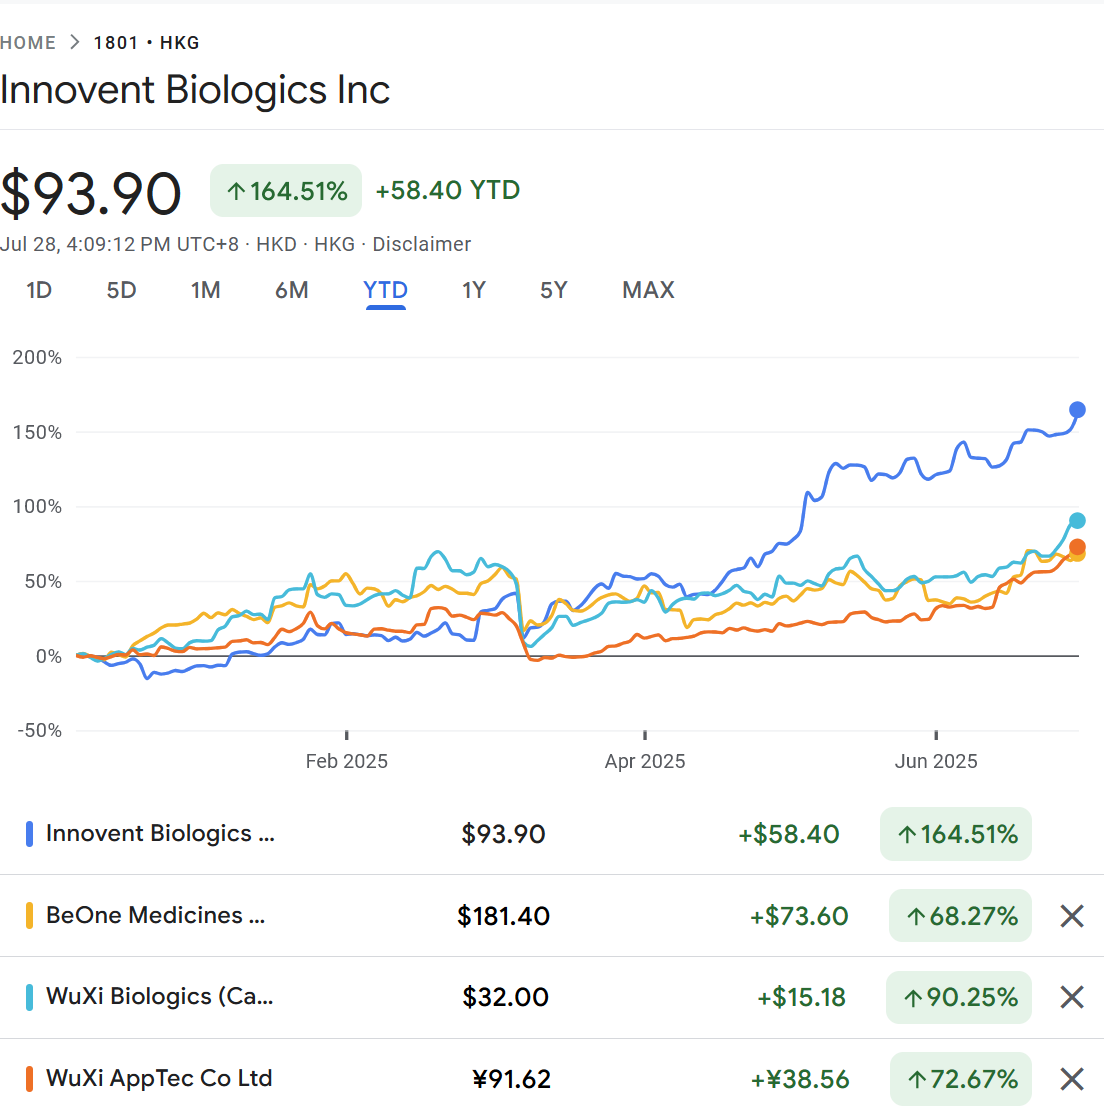This screenshot has height=1119, width=1104.
Task: Go to HOME breadcrumb link
Action: pos(28,43)
